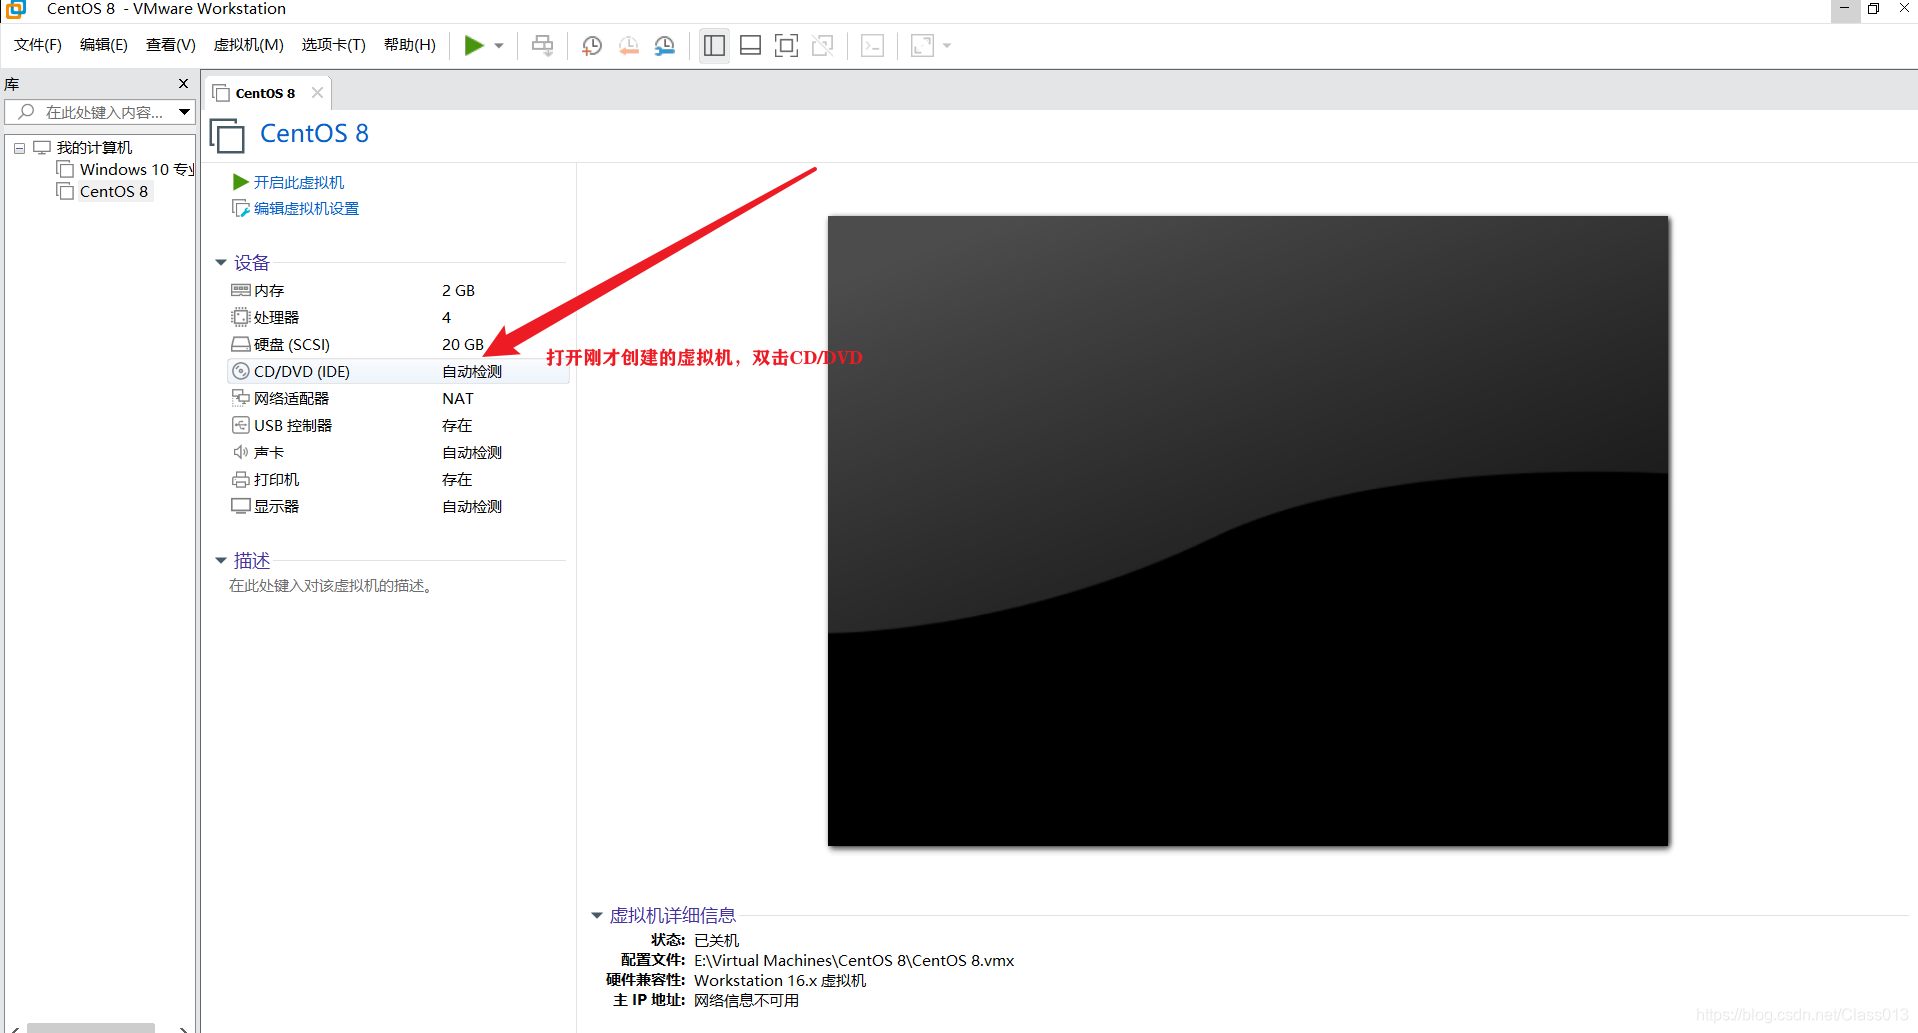The image size is (1918, 1033).
Task: Click the library search input field
Action: [98, 112]
